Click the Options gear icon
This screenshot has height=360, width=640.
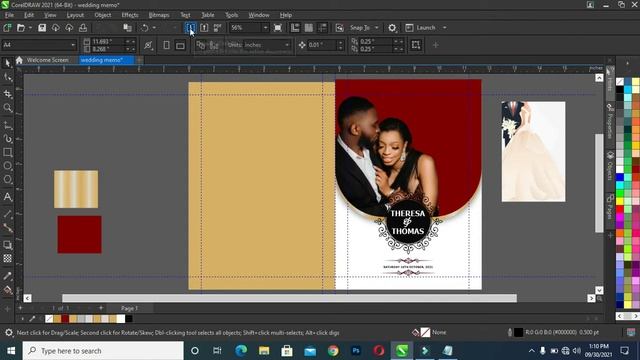[392, 28]
